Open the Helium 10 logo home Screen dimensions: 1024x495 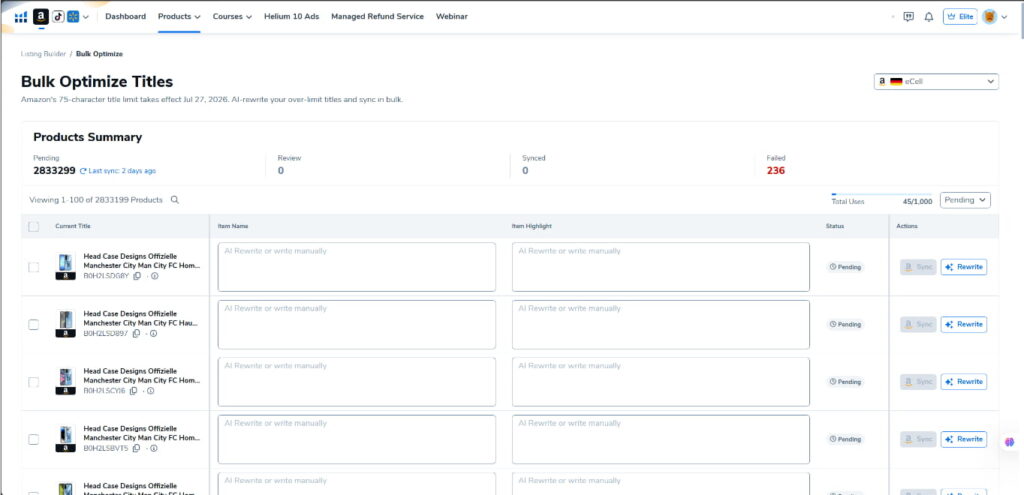pyautogui.click(x=21, y=17)
